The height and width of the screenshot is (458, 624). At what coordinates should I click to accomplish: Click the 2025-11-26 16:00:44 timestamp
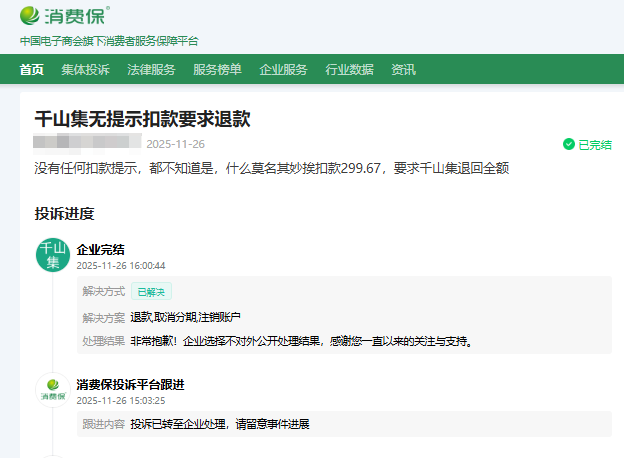click(x=121, y=266)
